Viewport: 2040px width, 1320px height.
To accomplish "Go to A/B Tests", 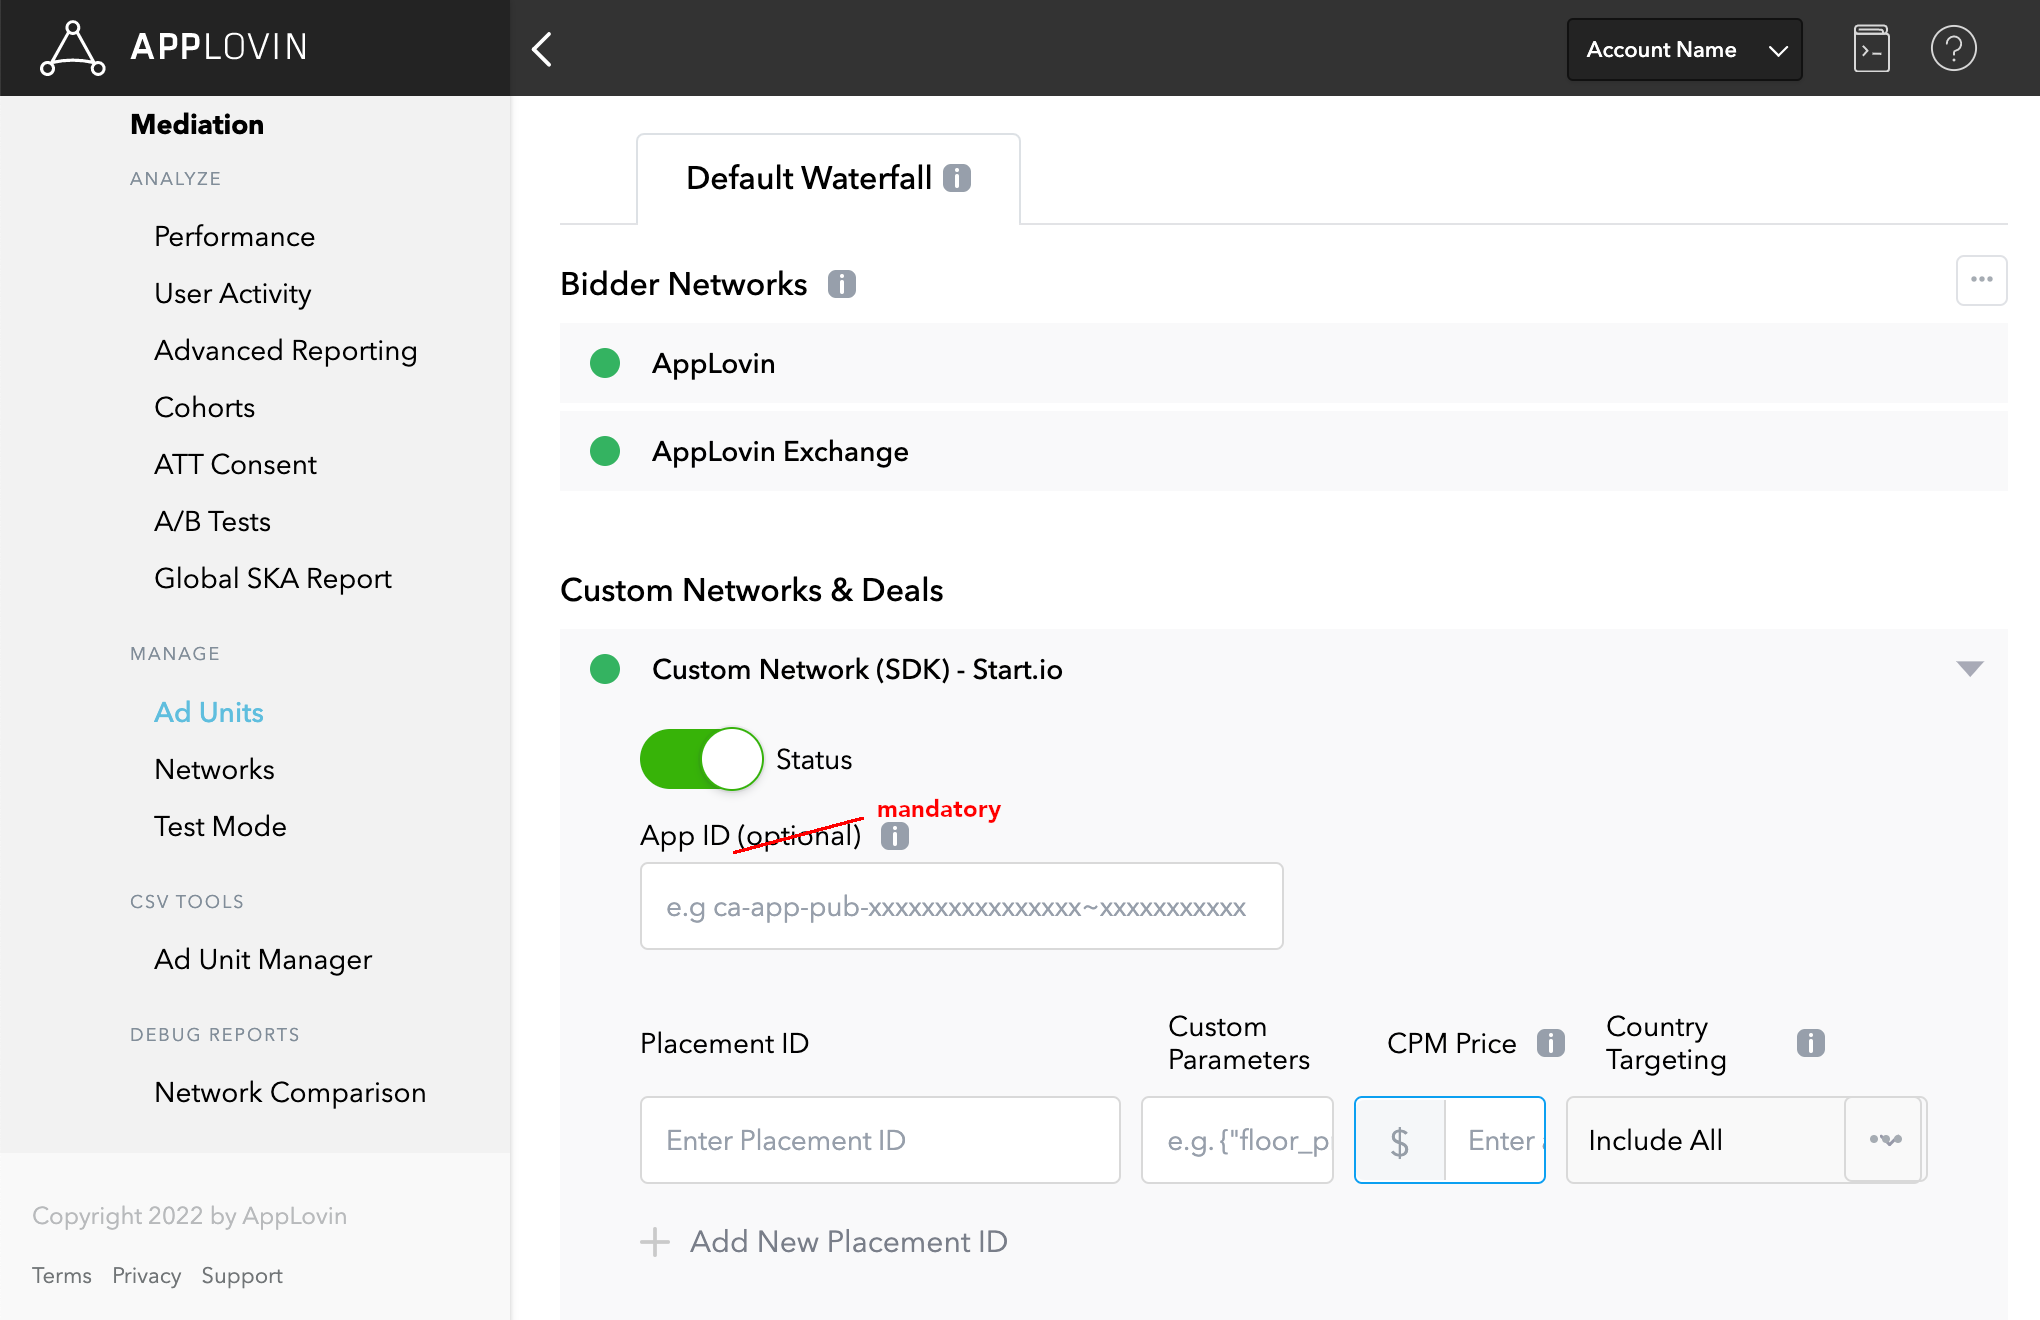I will (213, 522).
